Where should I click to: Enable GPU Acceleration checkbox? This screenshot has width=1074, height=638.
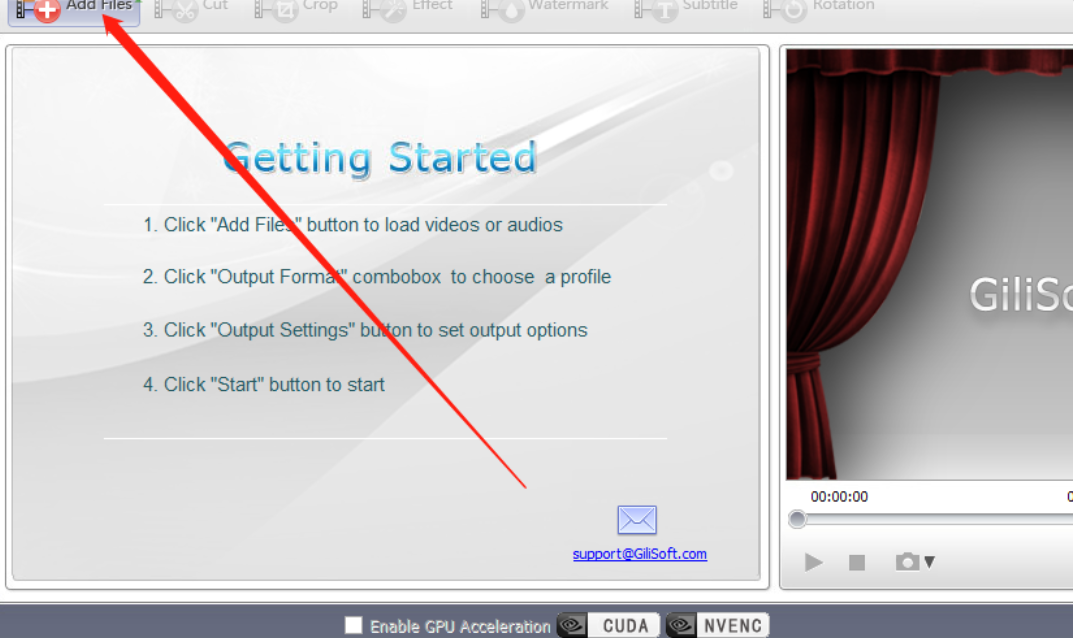point(353,625)
